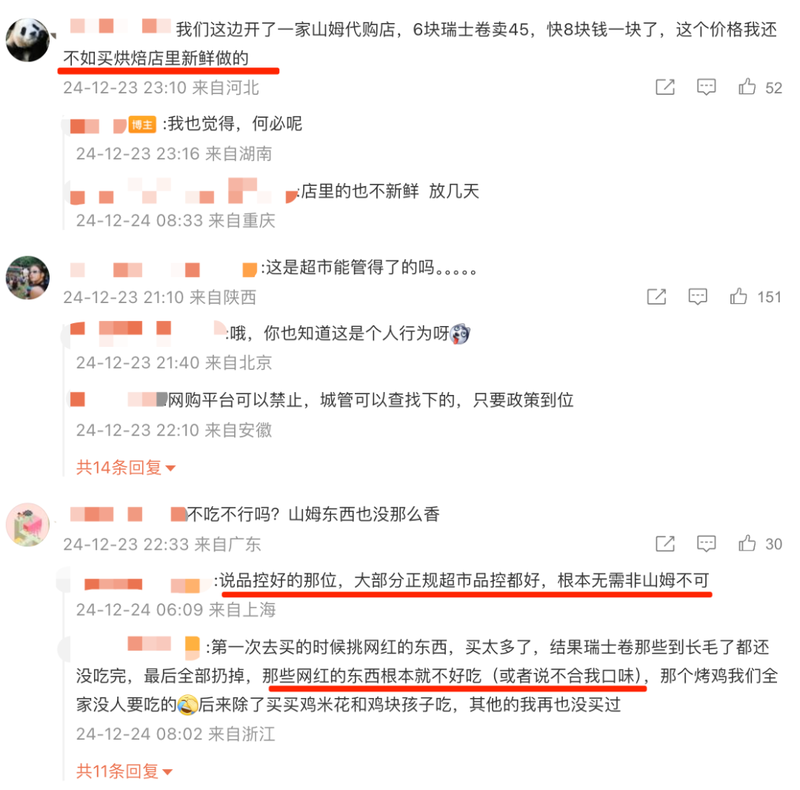Share the Hebei comment about Swiss rolls
The width and height of the screenshot is (800, 790).
[665, 87]
